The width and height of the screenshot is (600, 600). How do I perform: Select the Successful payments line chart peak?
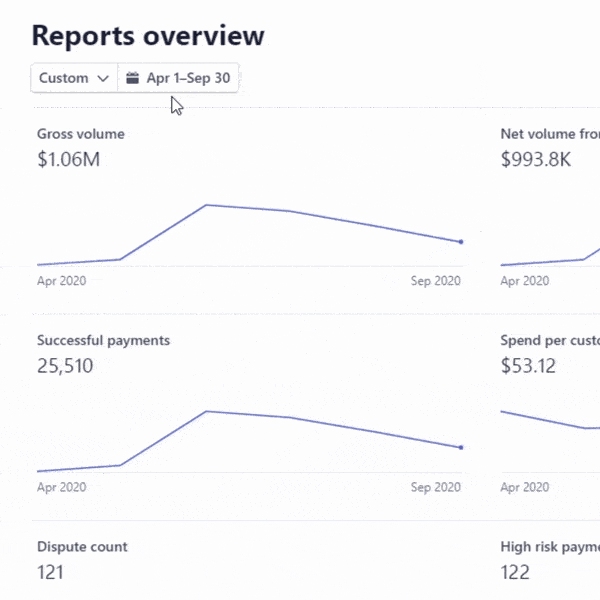pyautogui.click(x=206, y=411)
